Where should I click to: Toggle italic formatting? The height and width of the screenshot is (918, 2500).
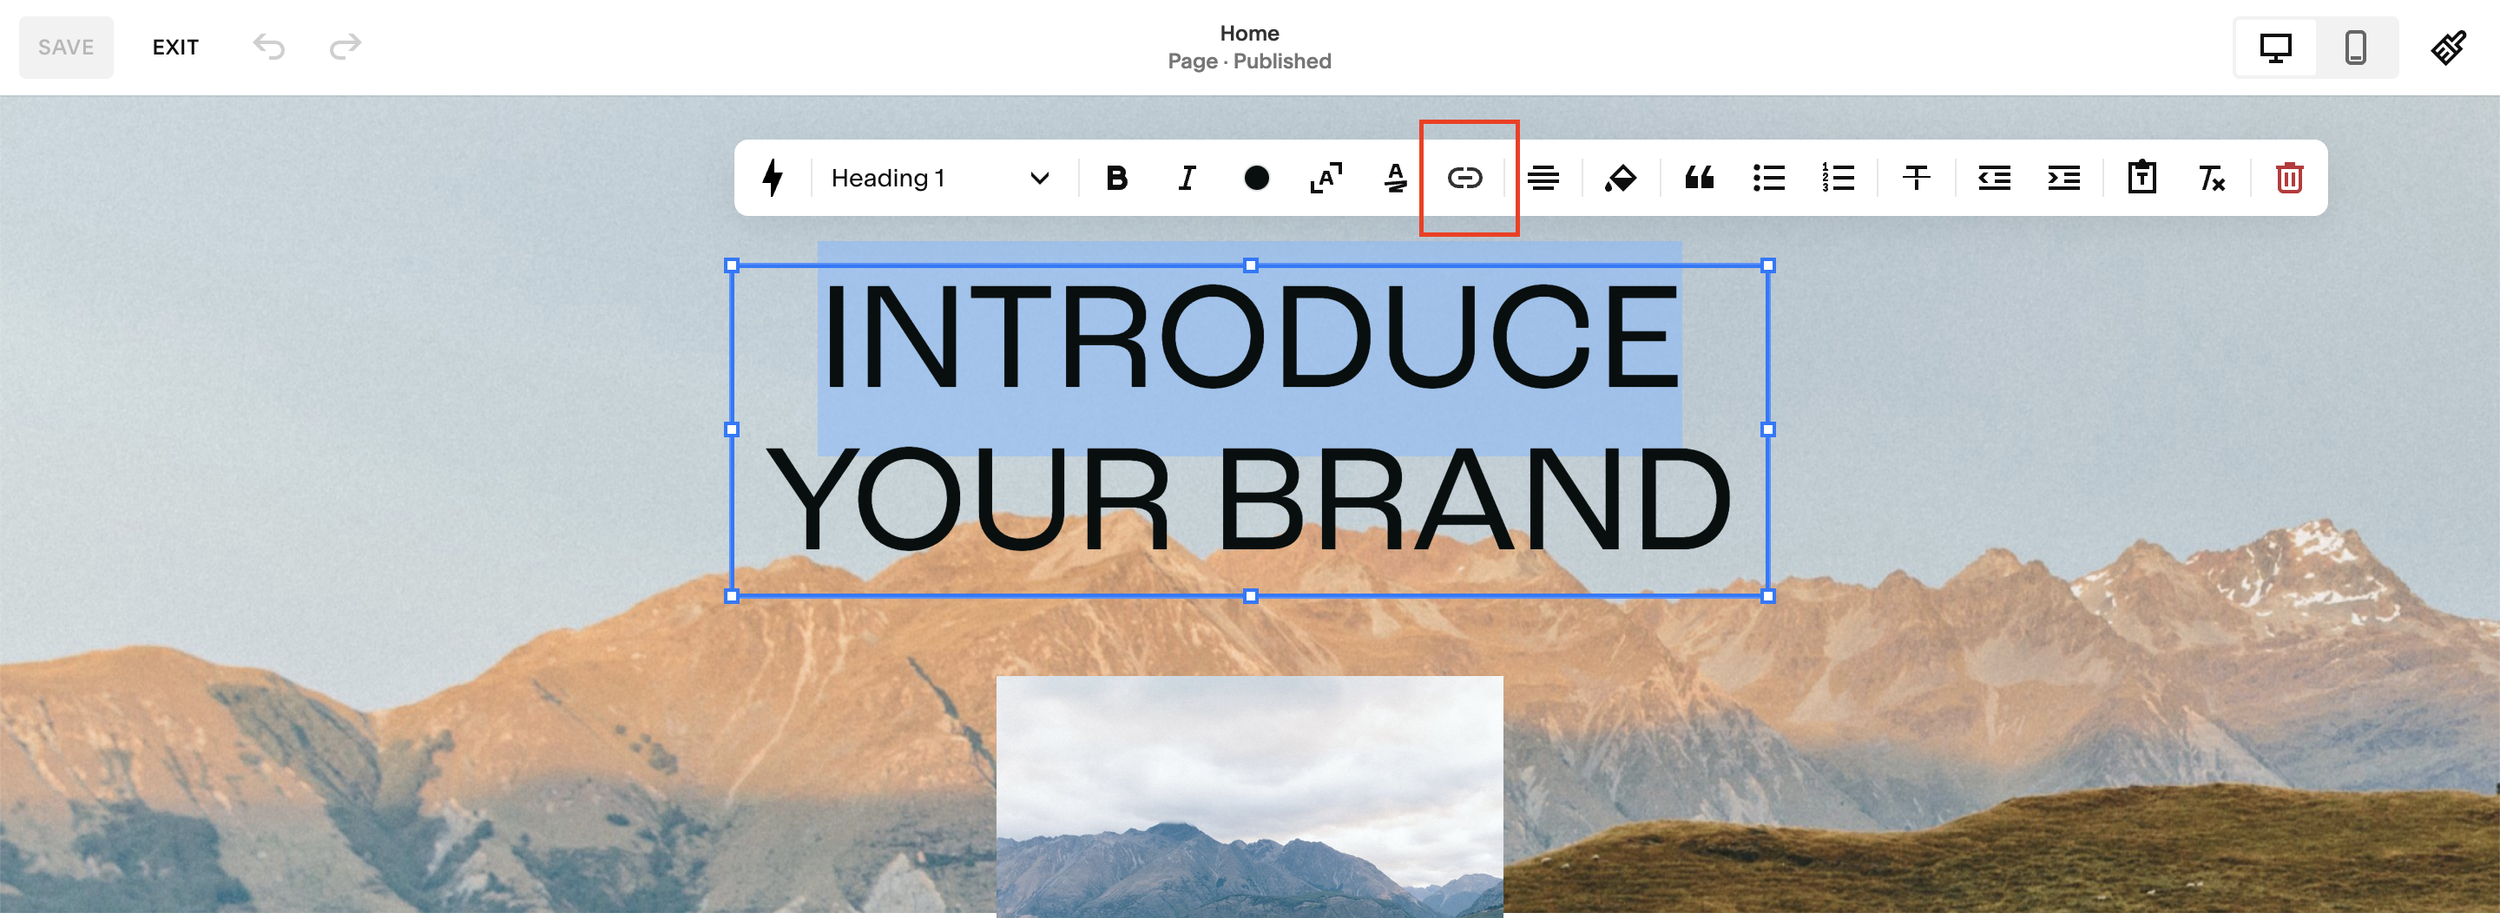coord(1187,178)
